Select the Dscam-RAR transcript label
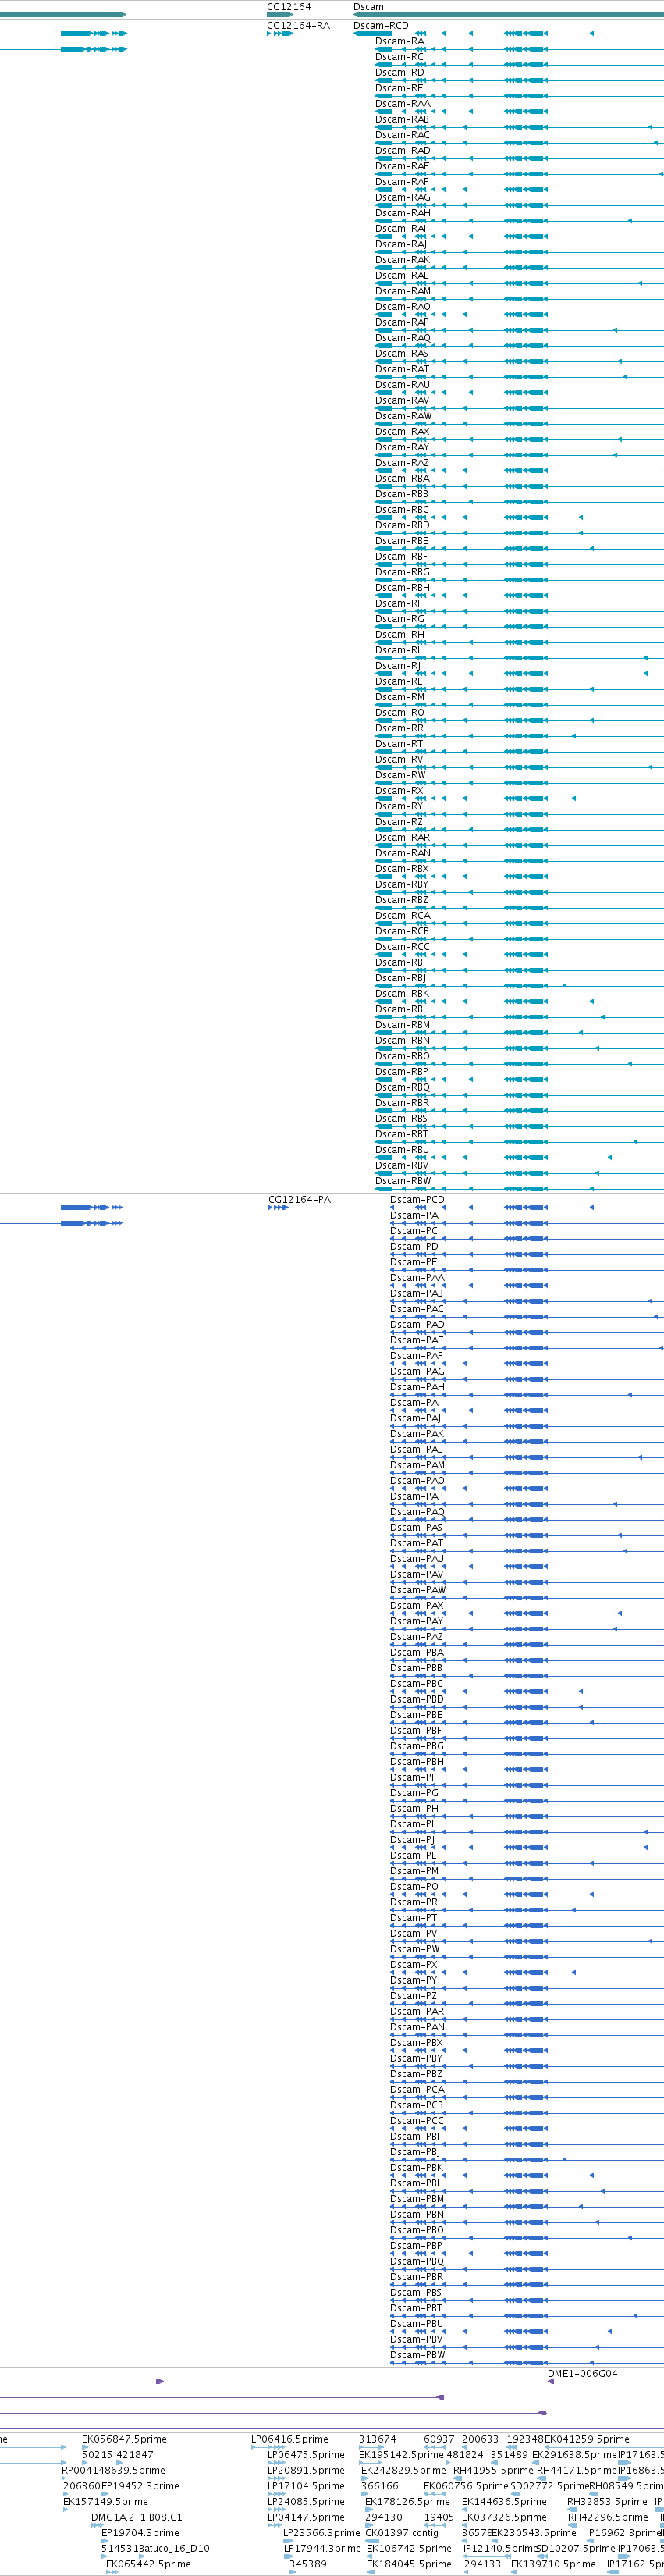 tap(403, 837)
